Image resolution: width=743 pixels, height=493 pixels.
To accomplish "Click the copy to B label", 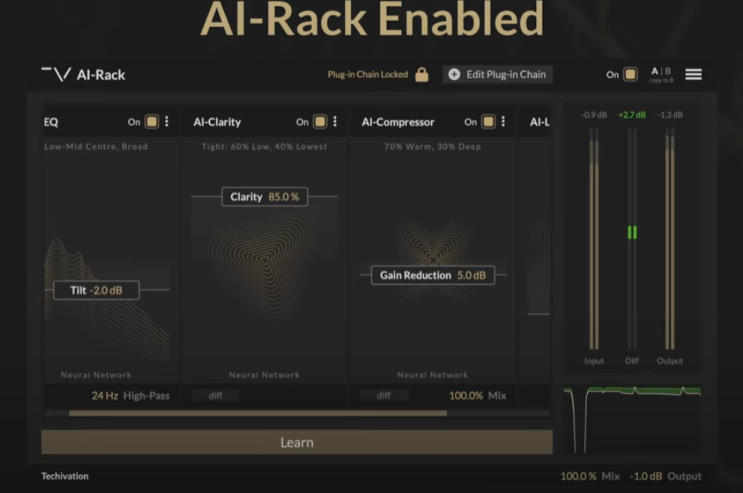I will (x=661, y=81).
